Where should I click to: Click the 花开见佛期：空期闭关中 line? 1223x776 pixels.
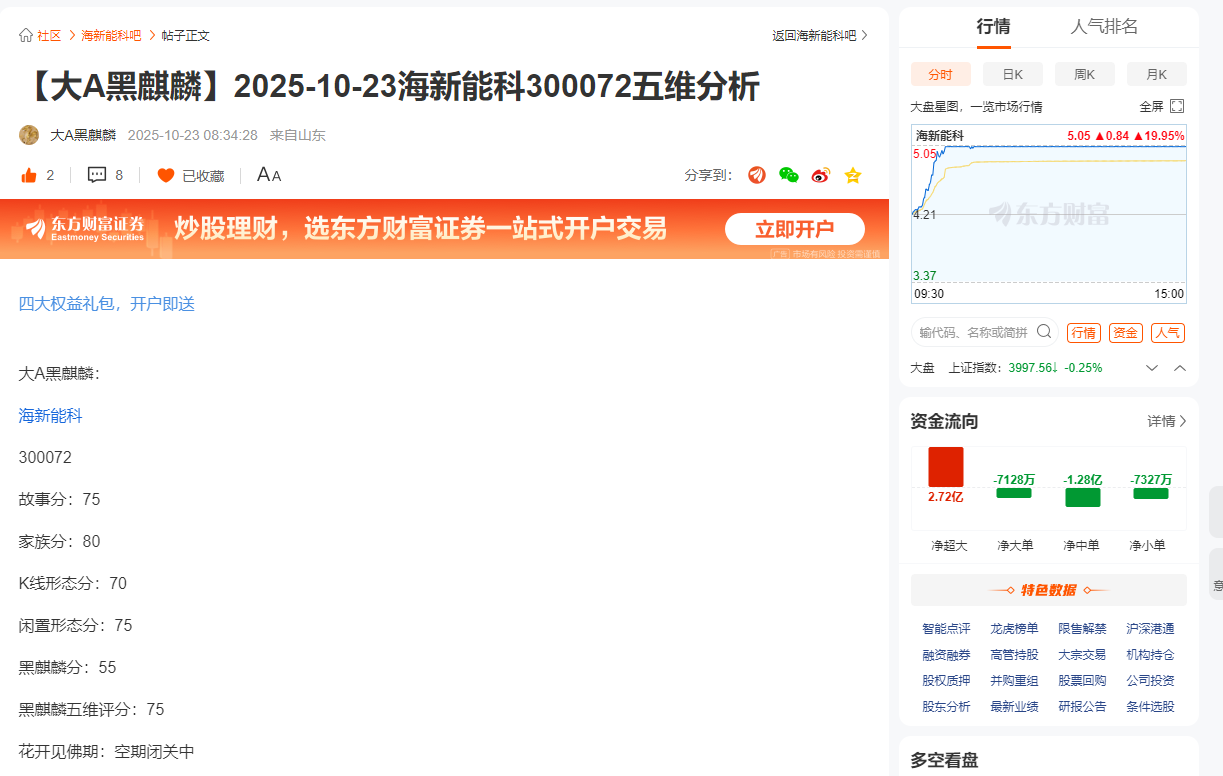[107, 751]
